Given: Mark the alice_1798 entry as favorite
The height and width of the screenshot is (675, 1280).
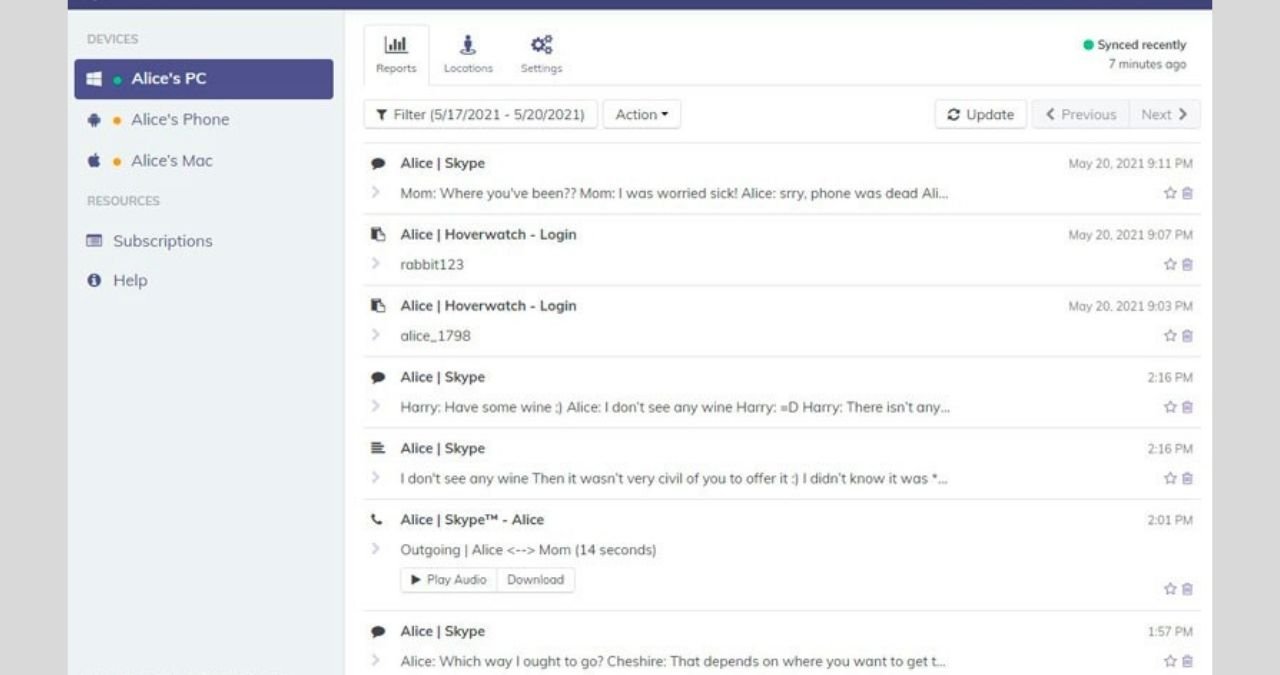Looking at the screenshot, I should click(1170, 336).
